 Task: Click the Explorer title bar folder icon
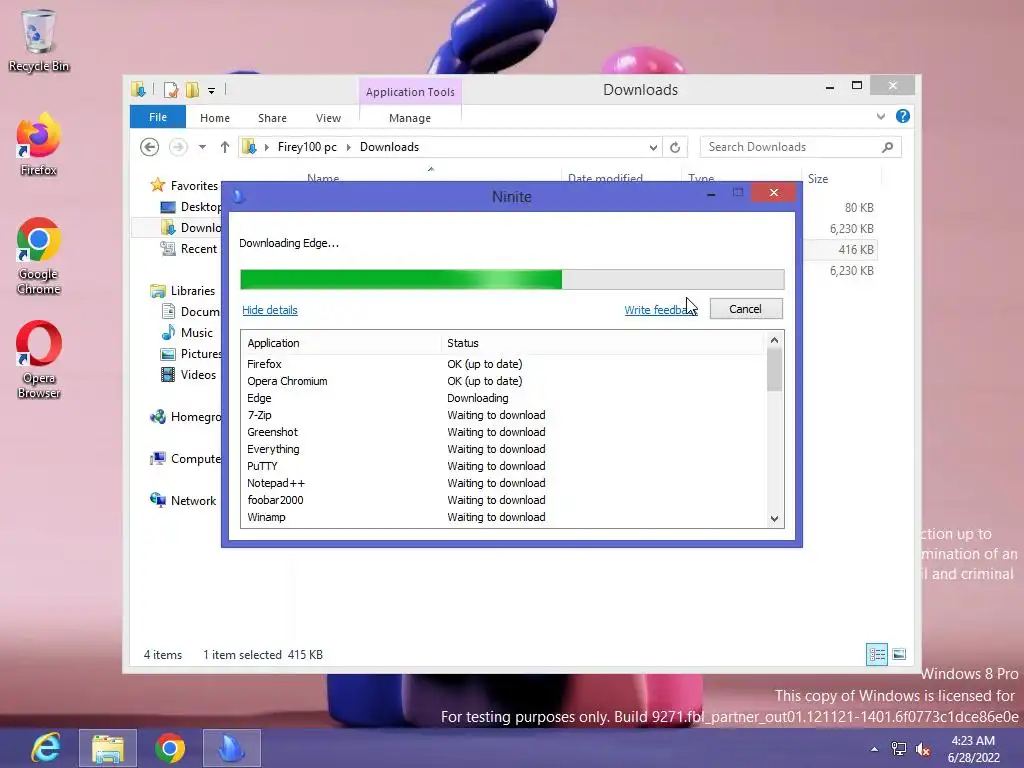coord(138,89)
